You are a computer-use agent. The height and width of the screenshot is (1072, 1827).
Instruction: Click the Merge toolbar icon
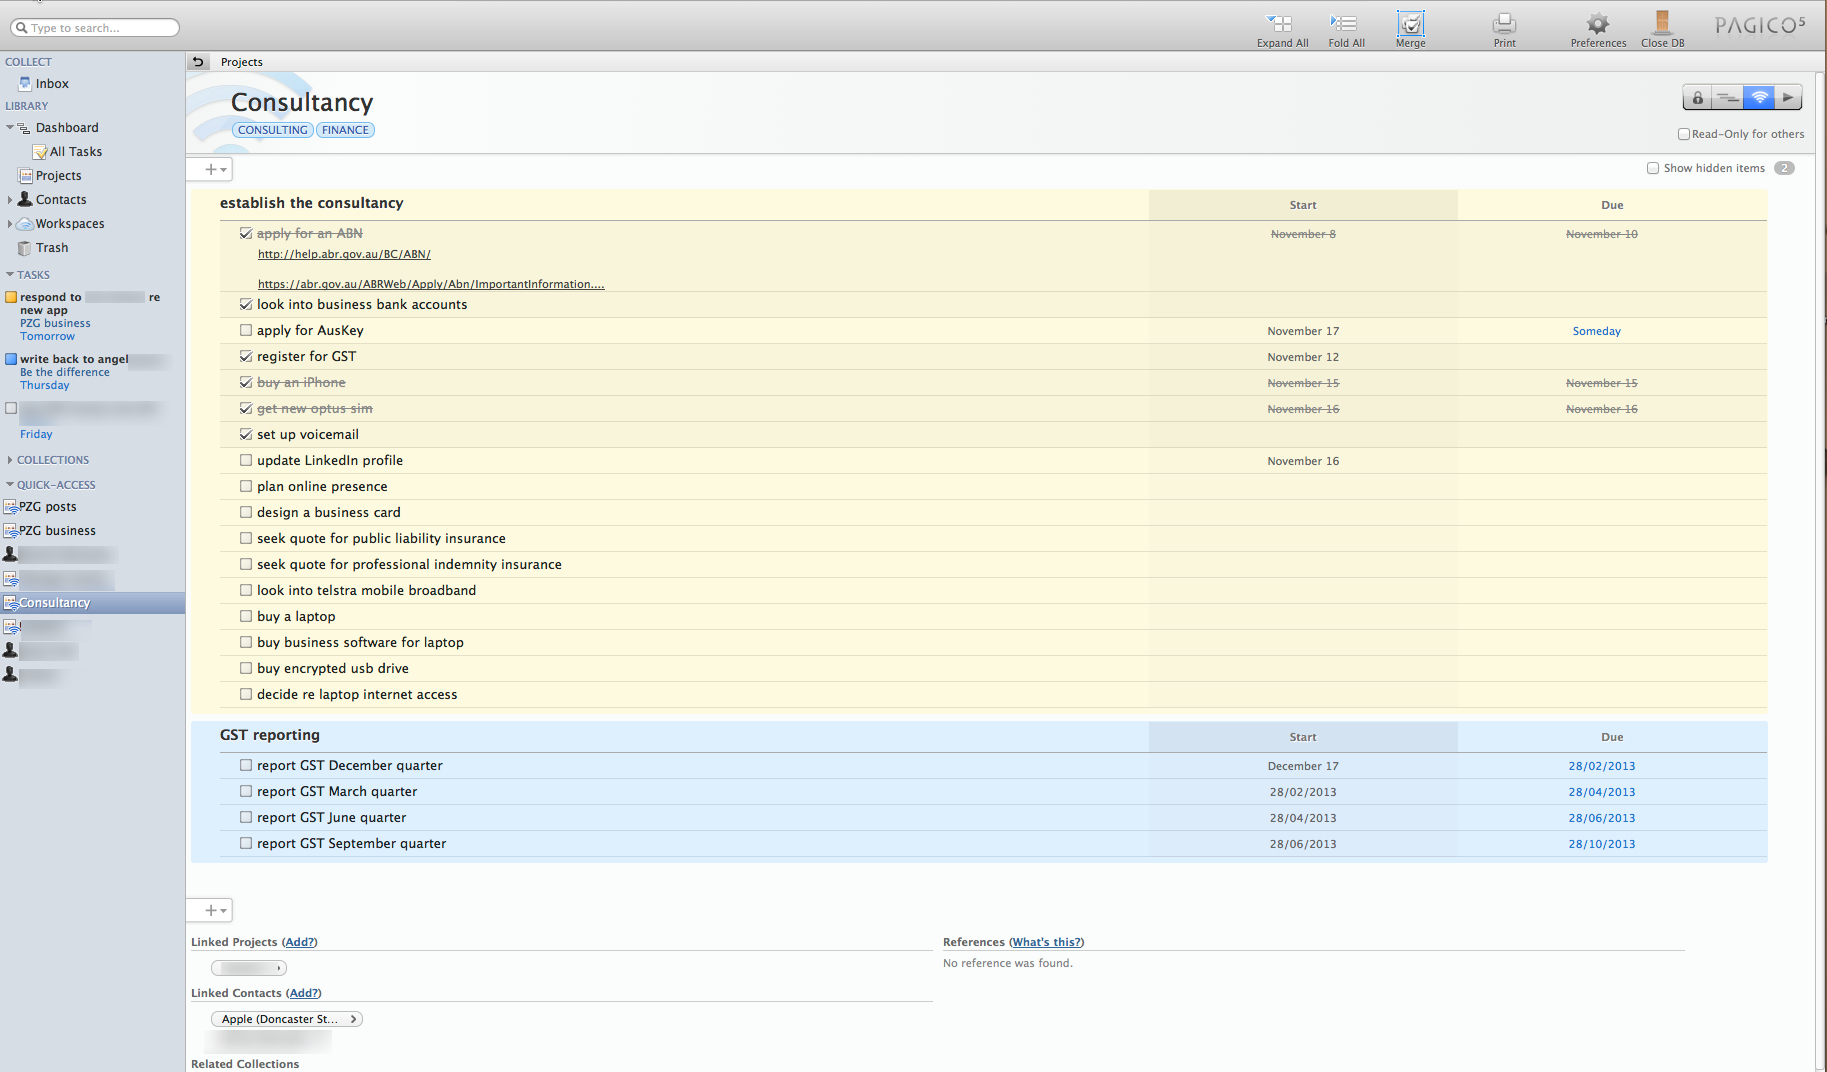(x=1410, y=24)
